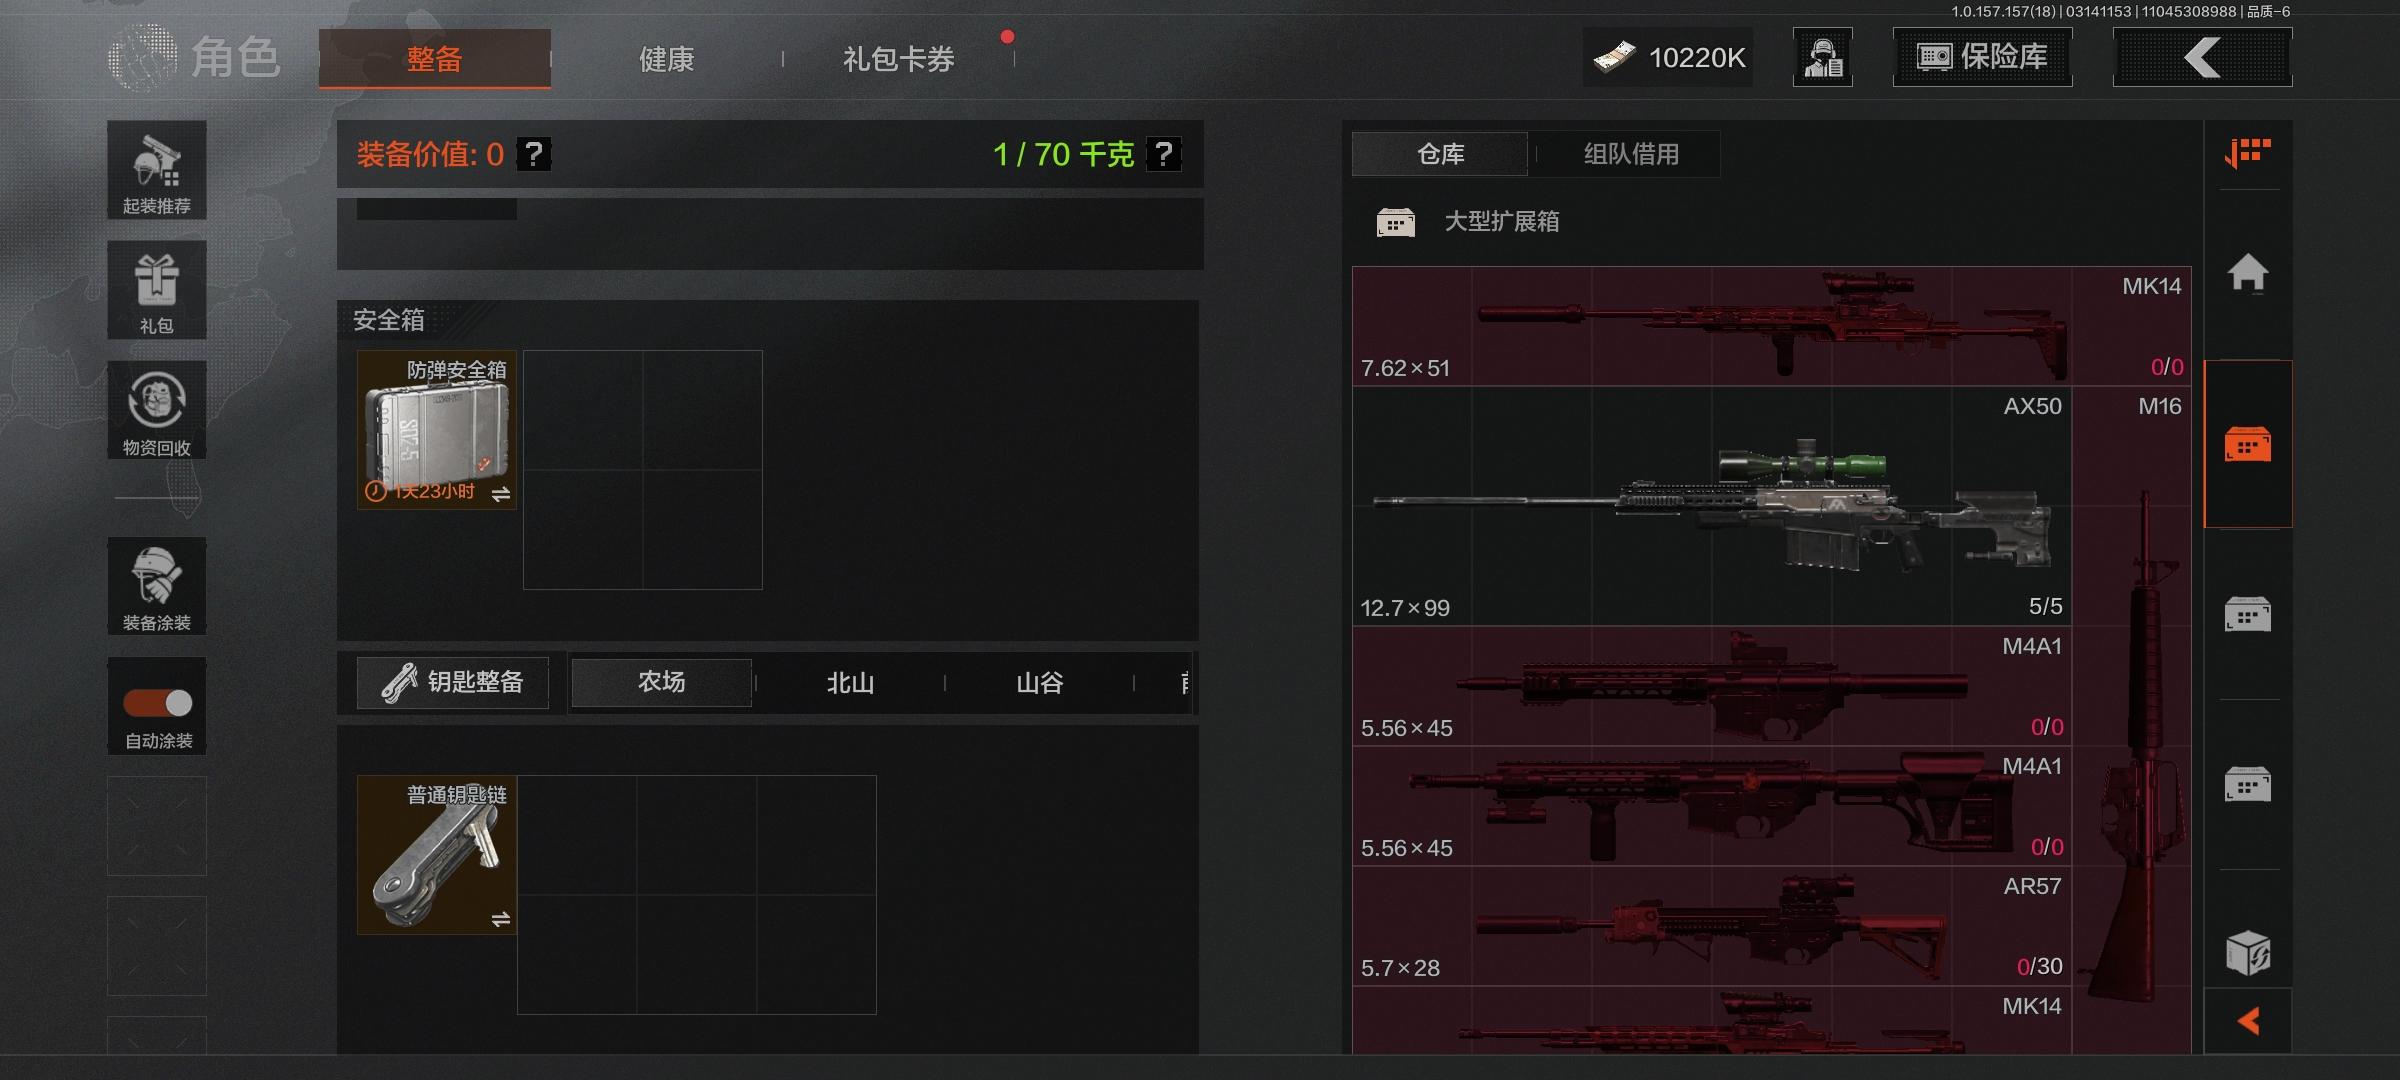Collapse the sidebar with the orange arrow

pos(2248,1021)
